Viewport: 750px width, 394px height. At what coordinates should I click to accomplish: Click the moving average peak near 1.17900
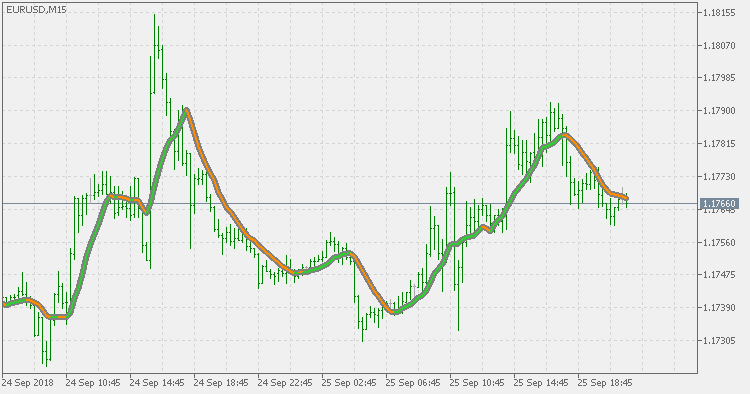pyautogui.click(x=187, y=110)
